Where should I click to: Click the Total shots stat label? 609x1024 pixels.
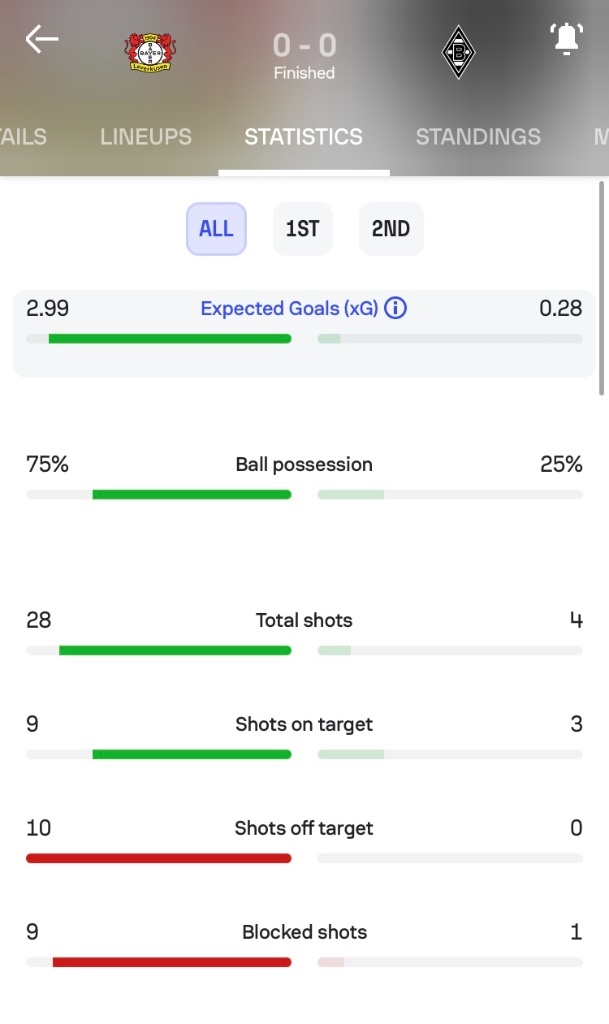tap(304, 620)
